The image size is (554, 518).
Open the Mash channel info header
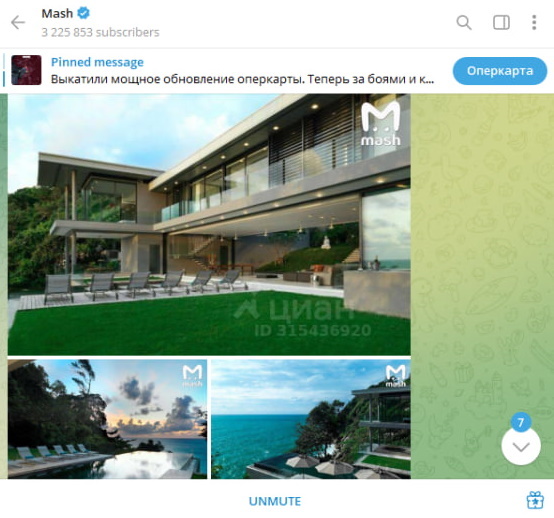[x=100, y=23]
